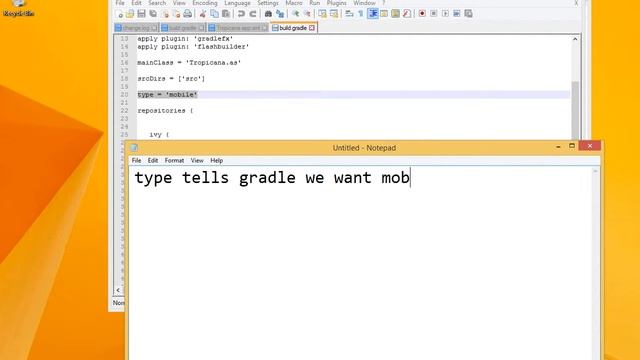Open the Notepad Edit menu
Screen dimensions: 640x360
tap(153, 160)
